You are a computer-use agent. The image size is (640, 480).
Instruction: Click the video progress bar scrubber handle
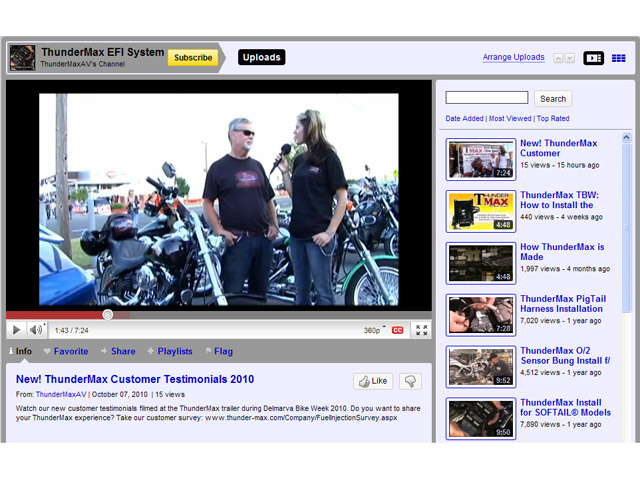coord(107,314)
